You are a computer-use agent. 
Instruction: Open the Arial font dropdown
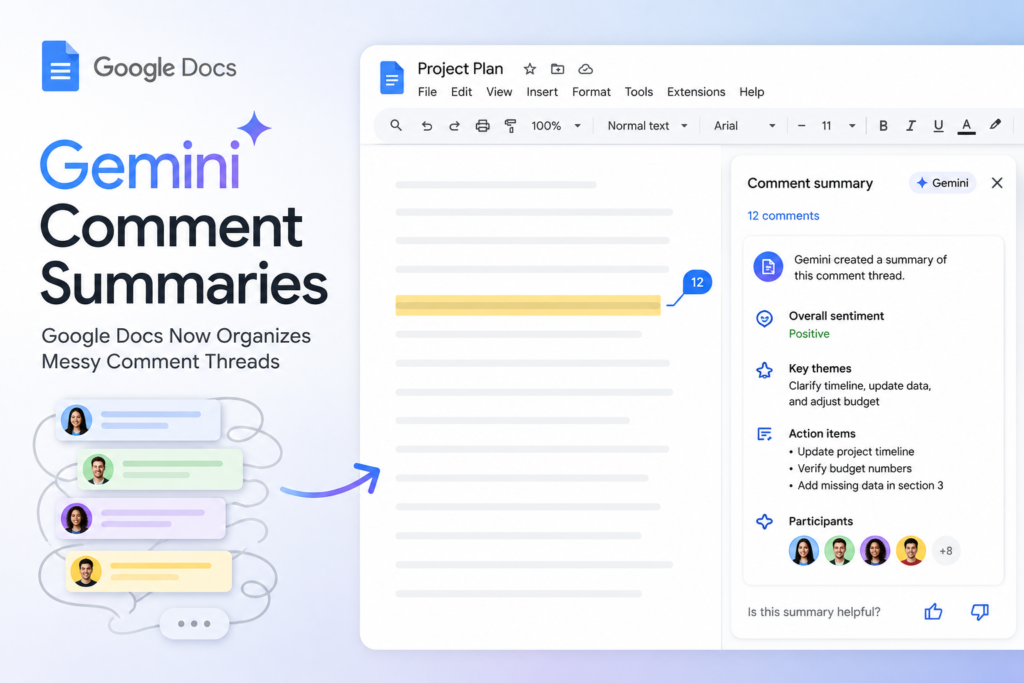pos(744,126)
